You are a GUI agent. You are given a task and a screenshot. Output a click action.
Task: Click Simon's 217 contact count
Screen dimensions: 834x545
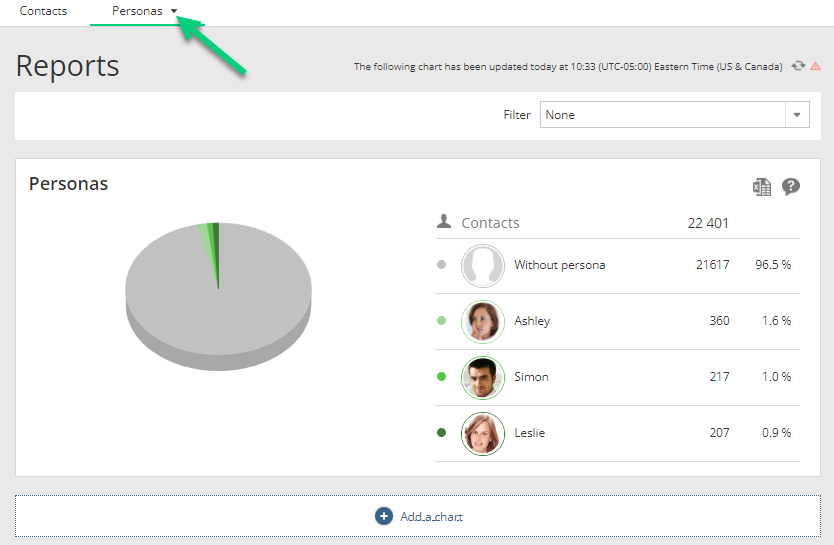pos(719,376)
